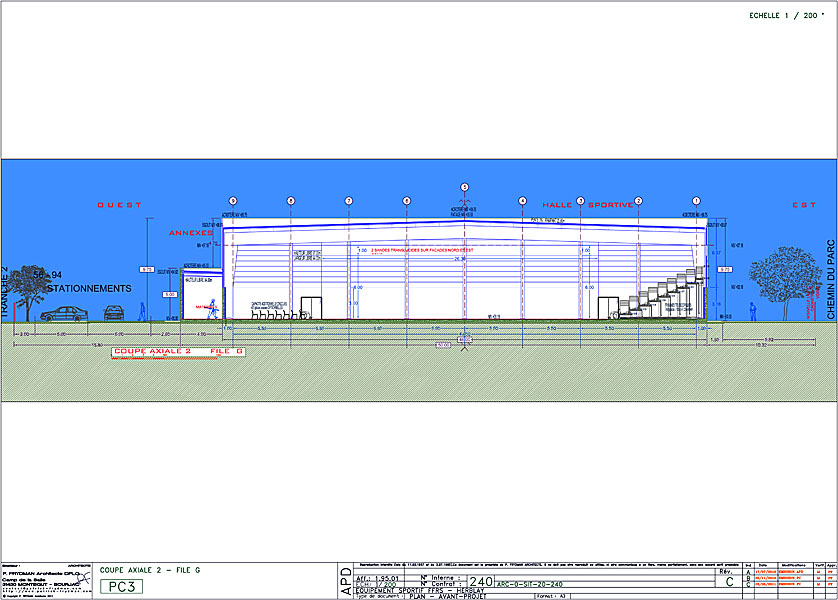The width and height of the screenshot is (838, 600).
Task: Pick the sedan car in the parking area
Action: click(64, 314)
